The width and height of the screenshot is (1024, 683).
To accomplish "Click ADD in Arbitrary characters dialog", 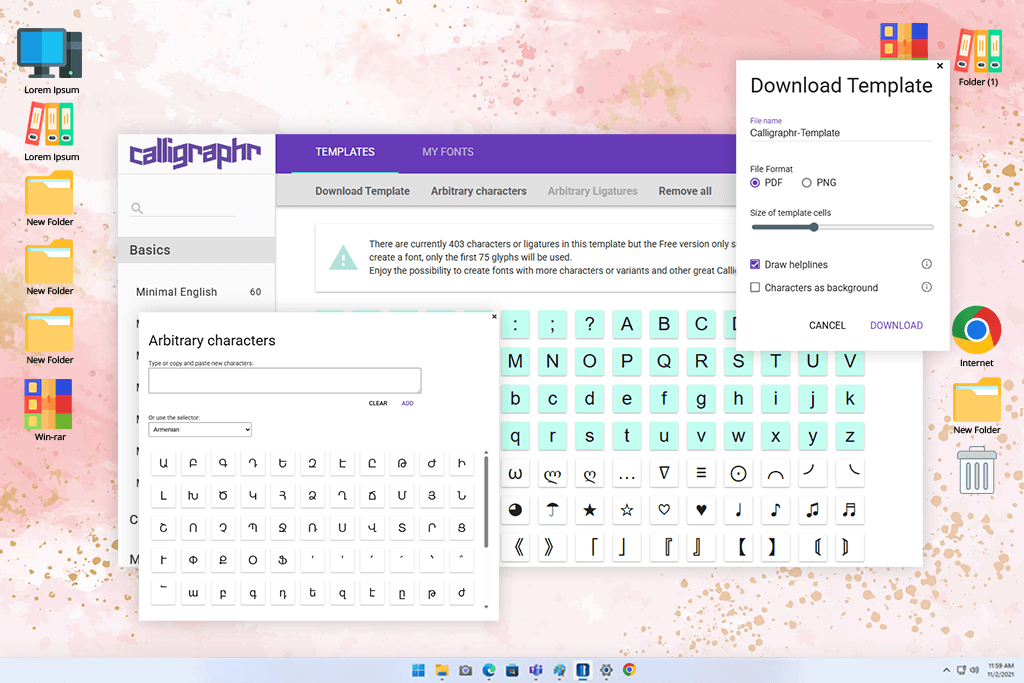I will point(408,404).
